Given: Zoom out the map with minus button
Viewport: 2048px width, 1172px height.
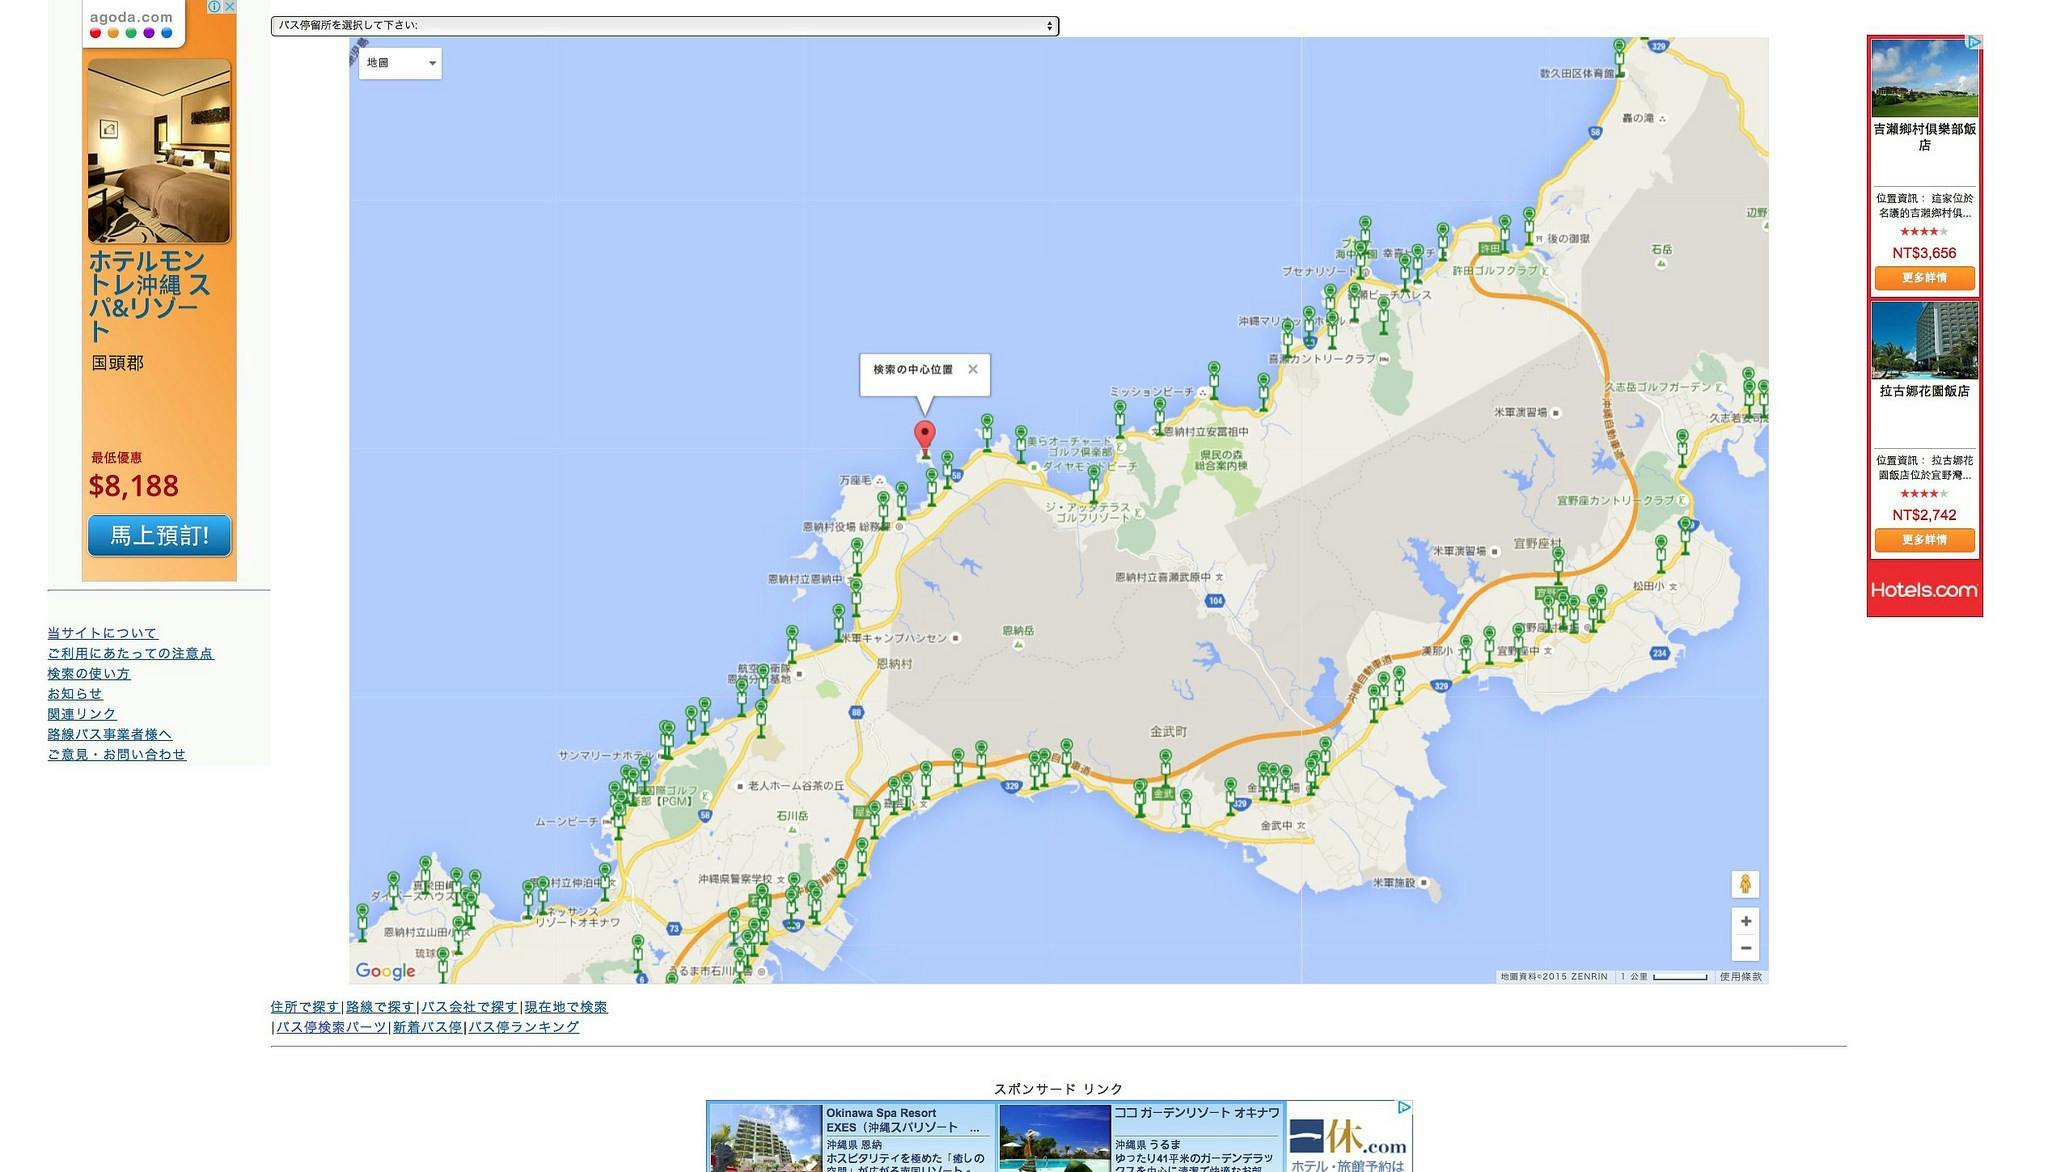Looking at the screenshot, I should click(x=1745, y=948).
